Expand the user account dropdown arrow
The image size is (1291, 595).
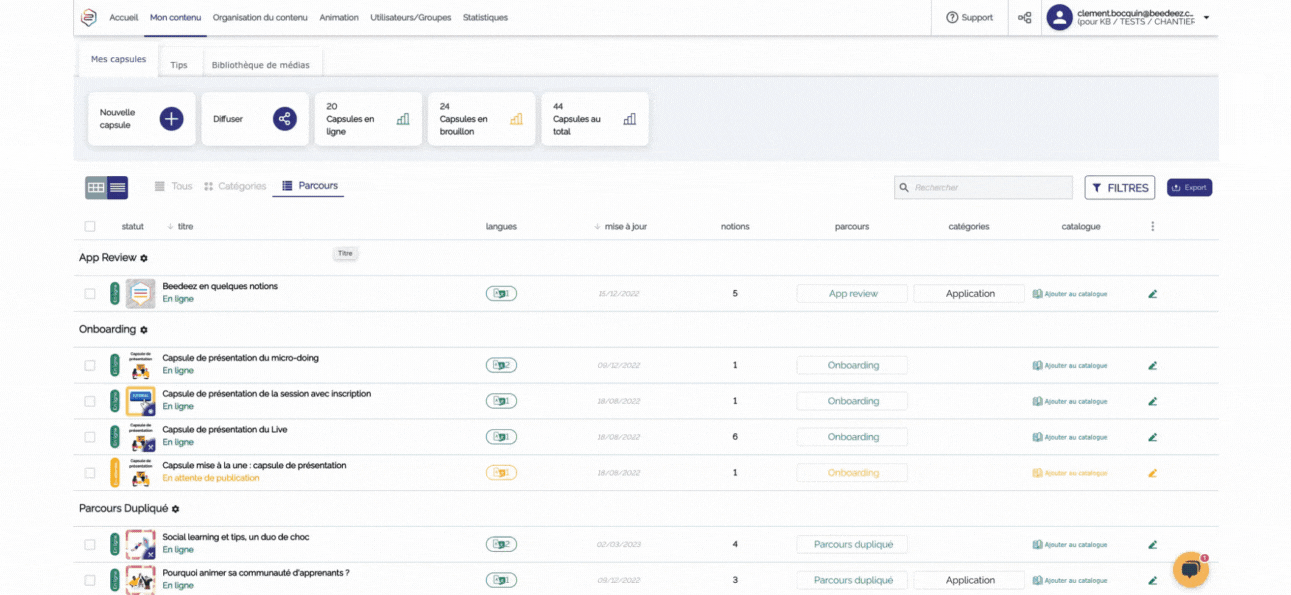pyautogui.click(x=1206, y=18)
